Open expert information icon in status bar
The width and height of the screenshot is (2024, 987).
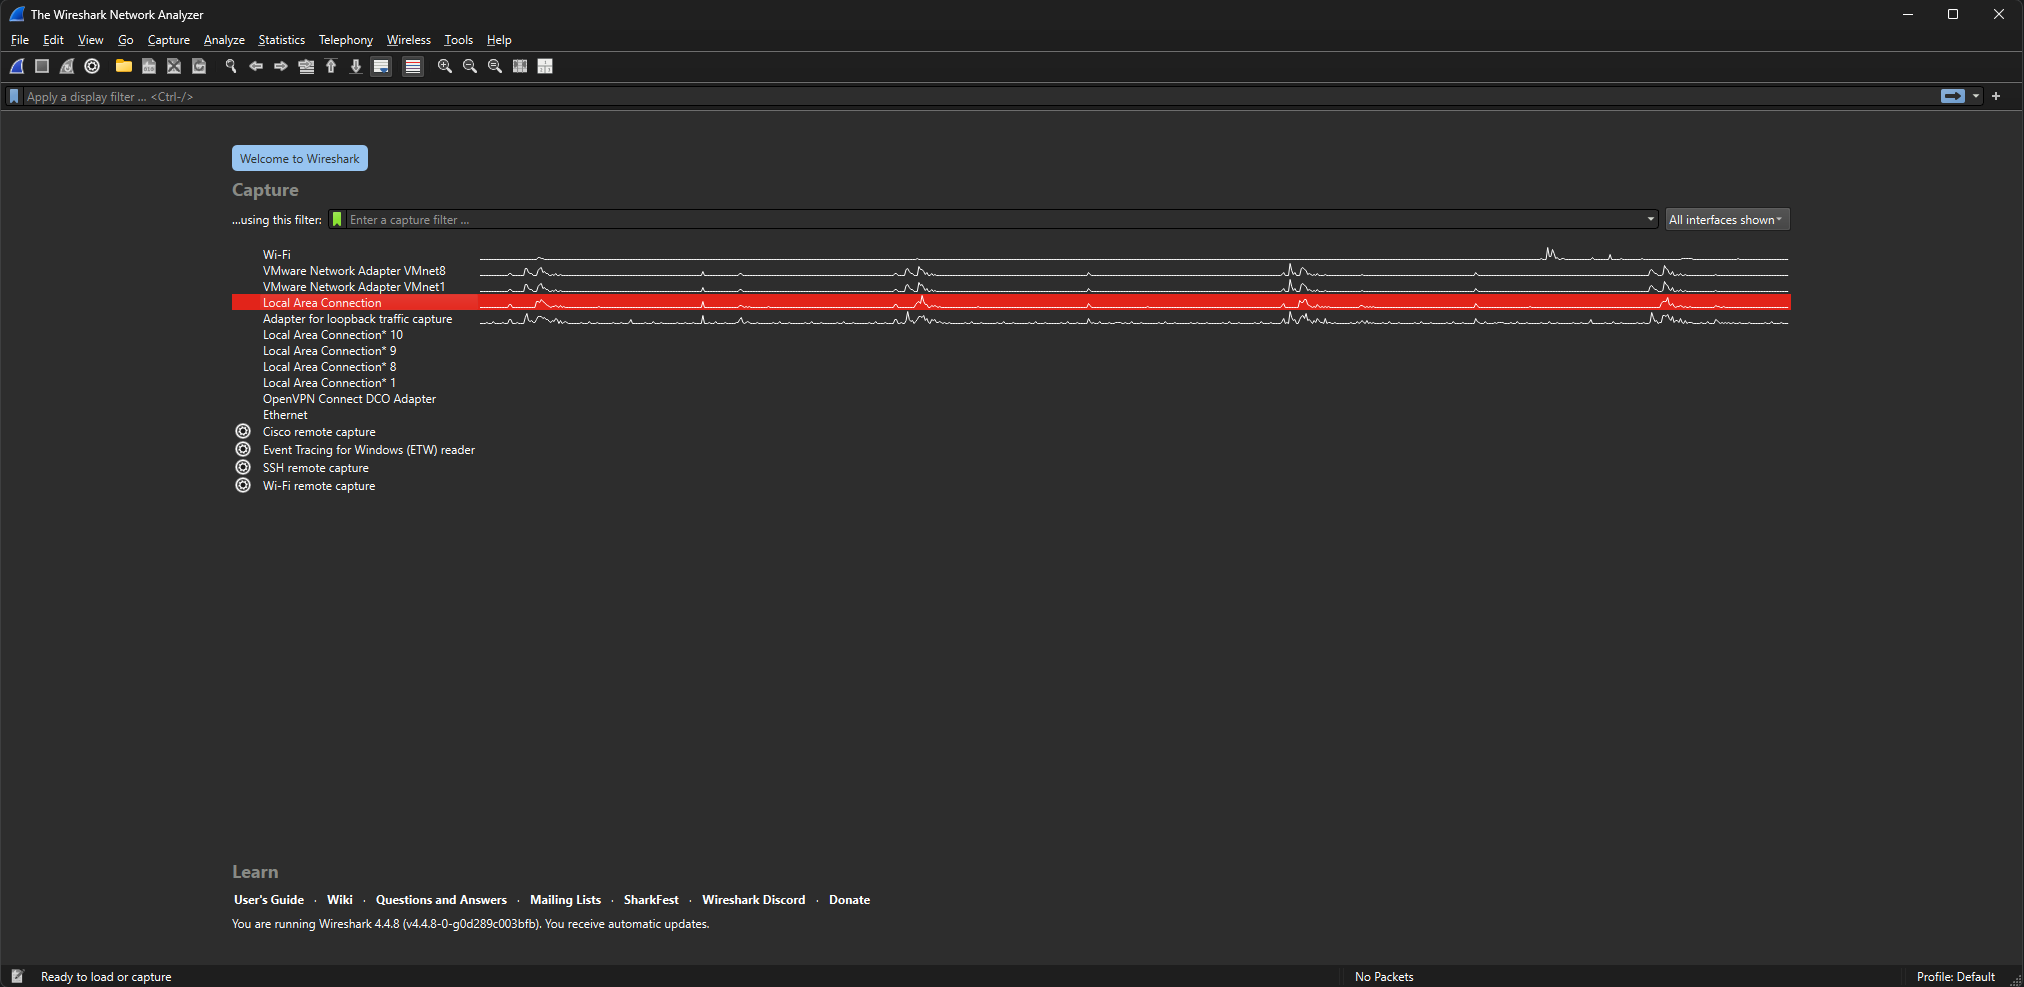(x=17, y=976)
